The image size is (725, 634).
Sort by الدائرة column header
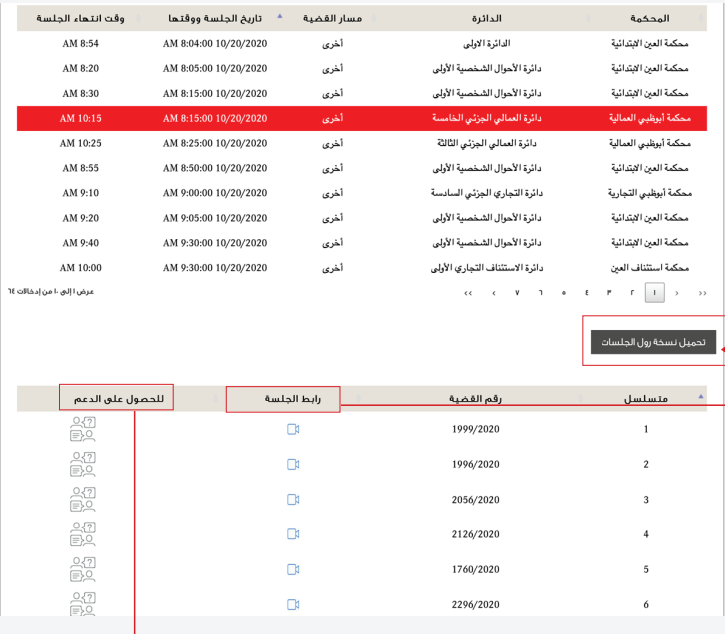point(486,18)
